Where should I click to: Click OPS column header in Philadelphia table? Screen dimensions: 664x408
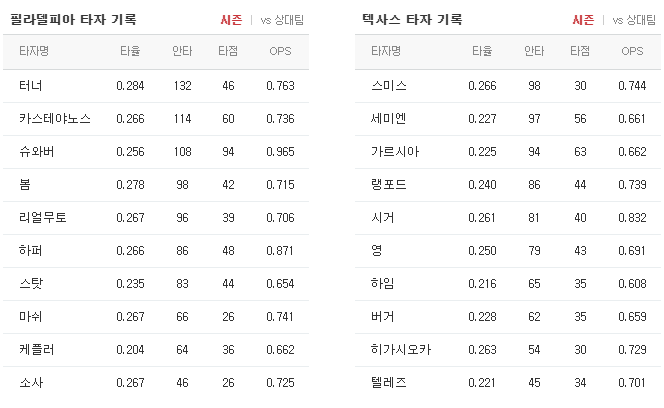(280, 51)
